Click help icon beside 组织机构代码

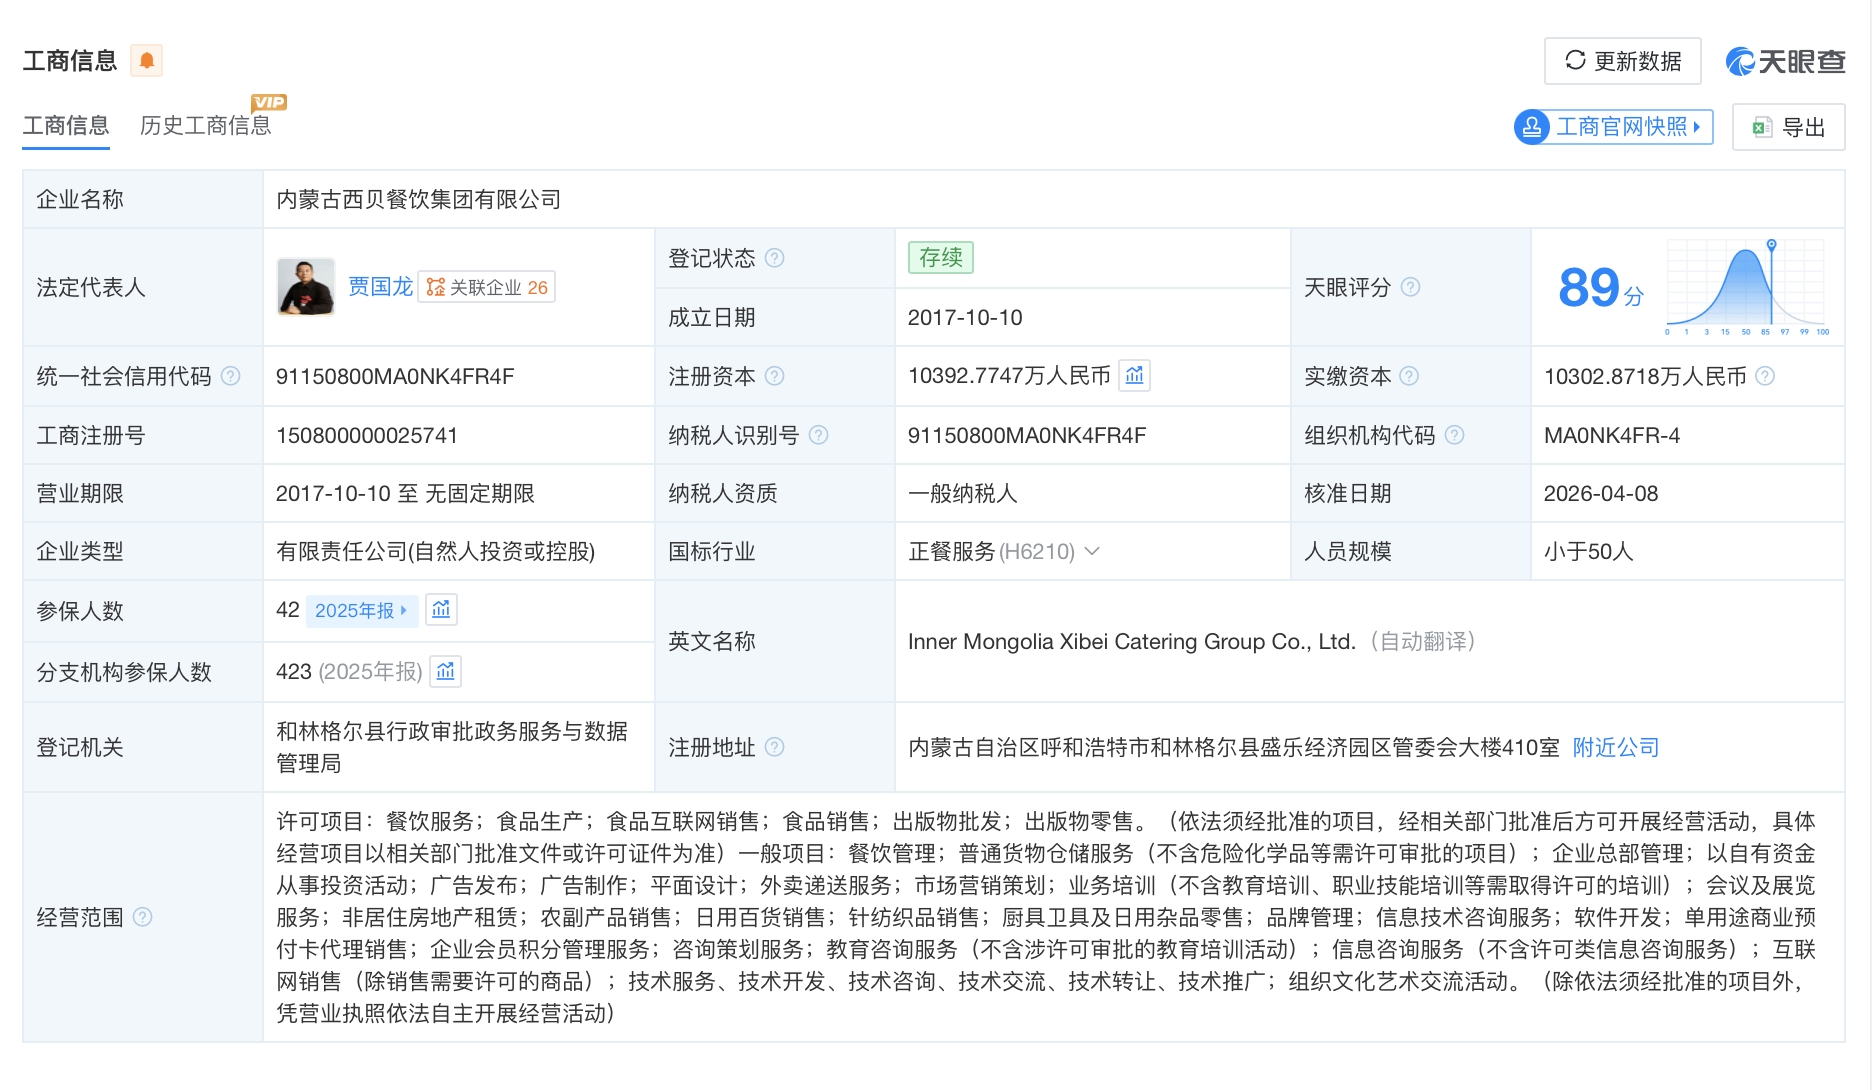coord(1454,435)
